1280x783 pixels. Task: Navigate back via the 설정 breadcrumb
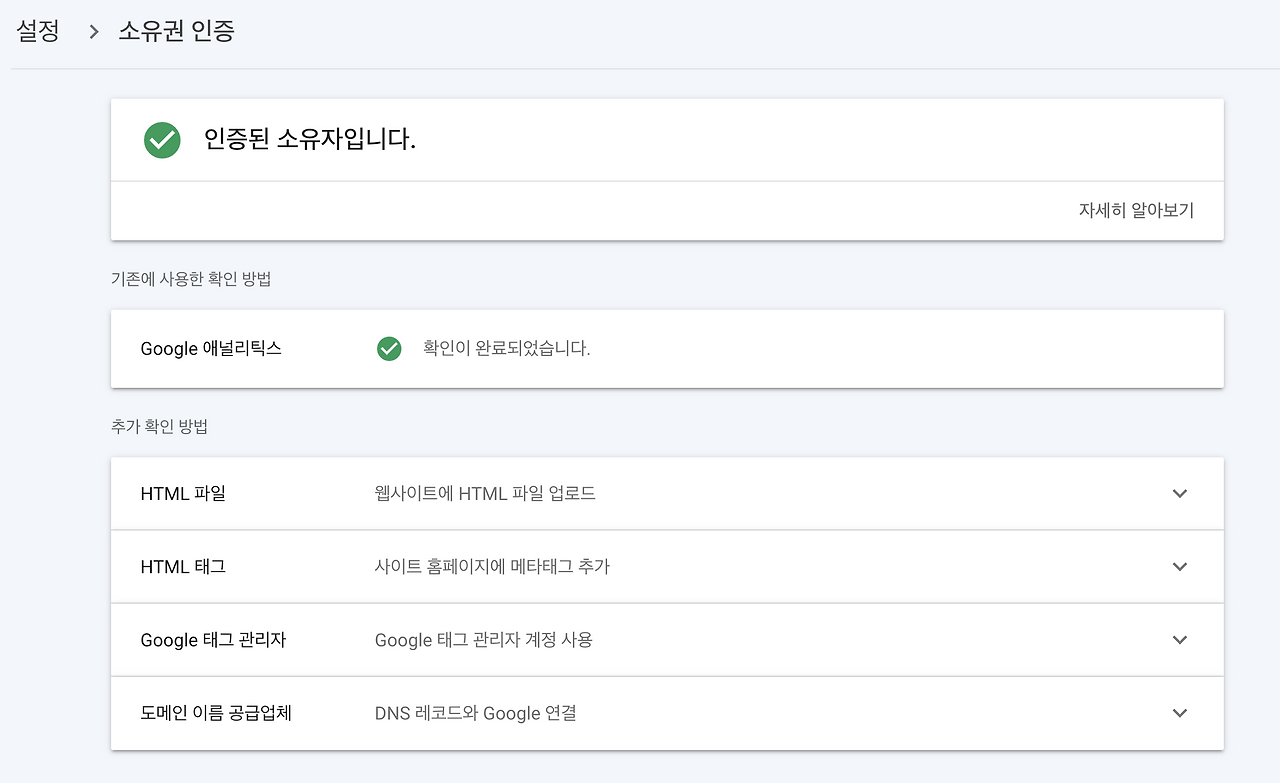36,31
